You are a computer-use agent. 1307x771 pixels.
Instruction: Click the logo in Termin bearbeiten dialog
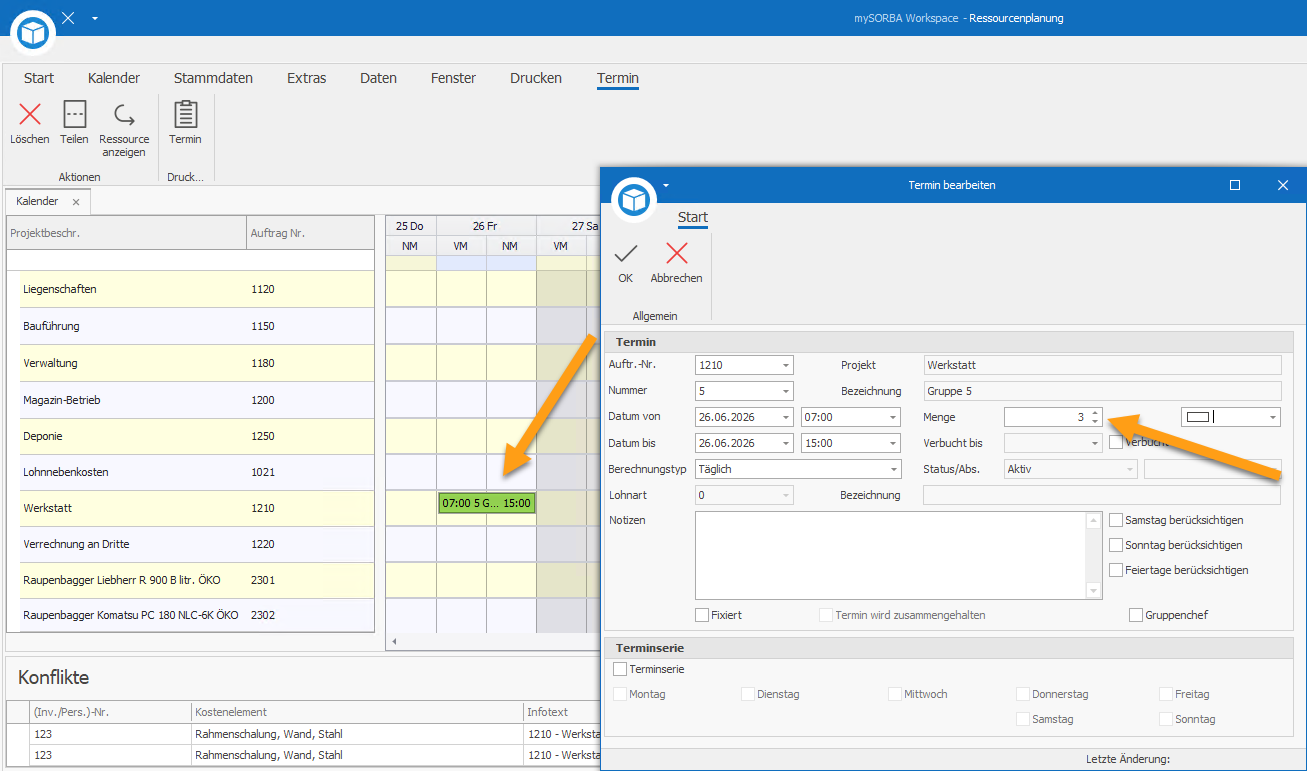(633, 199)
